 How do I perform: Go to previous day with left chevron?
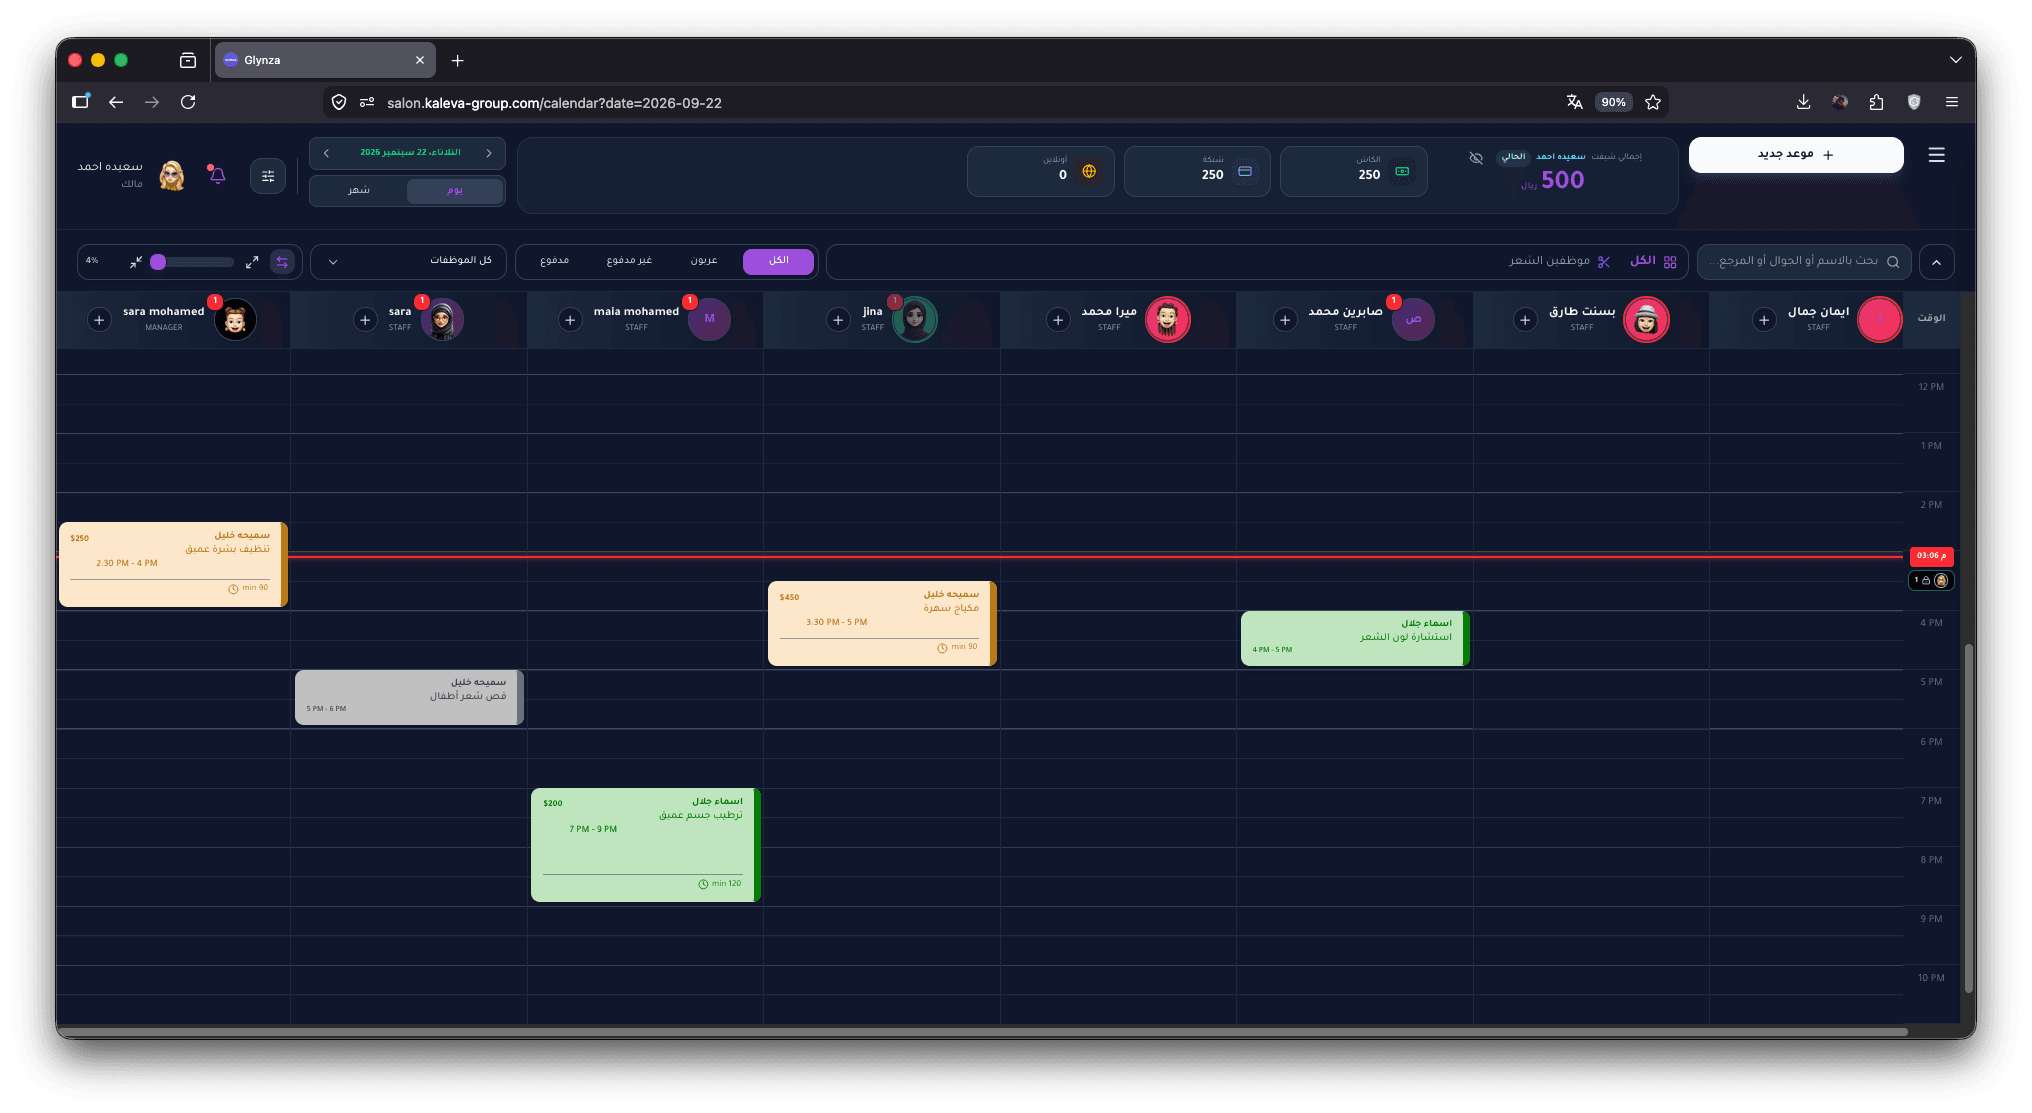click(x=326, y=153)
